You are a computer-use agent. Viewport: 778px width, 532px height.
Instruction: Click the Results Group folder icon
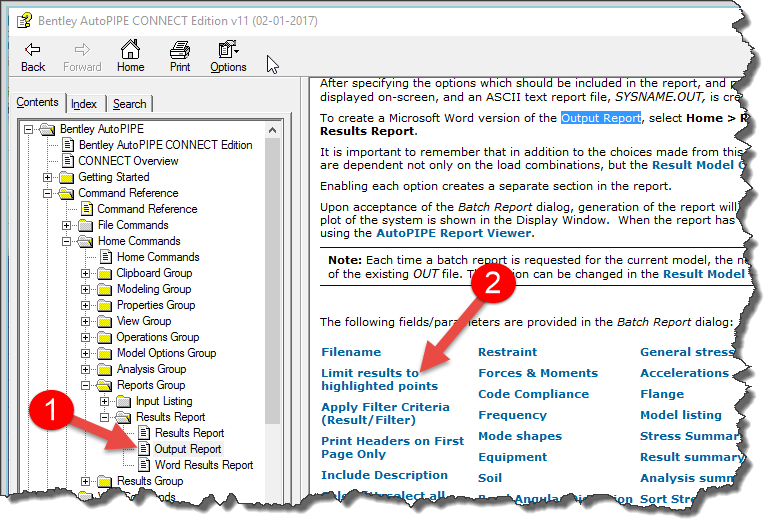click(x=104, y=481)
